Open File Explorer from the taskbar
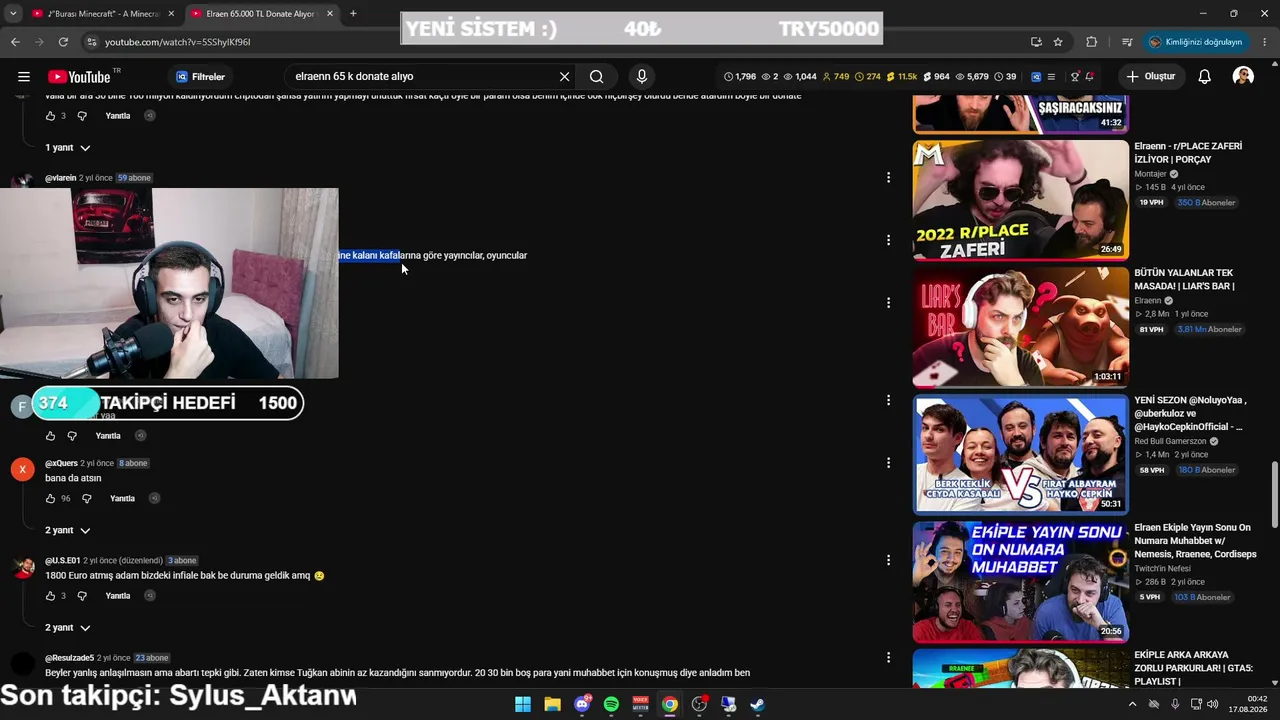The image size is (1280, 720). 552,704
